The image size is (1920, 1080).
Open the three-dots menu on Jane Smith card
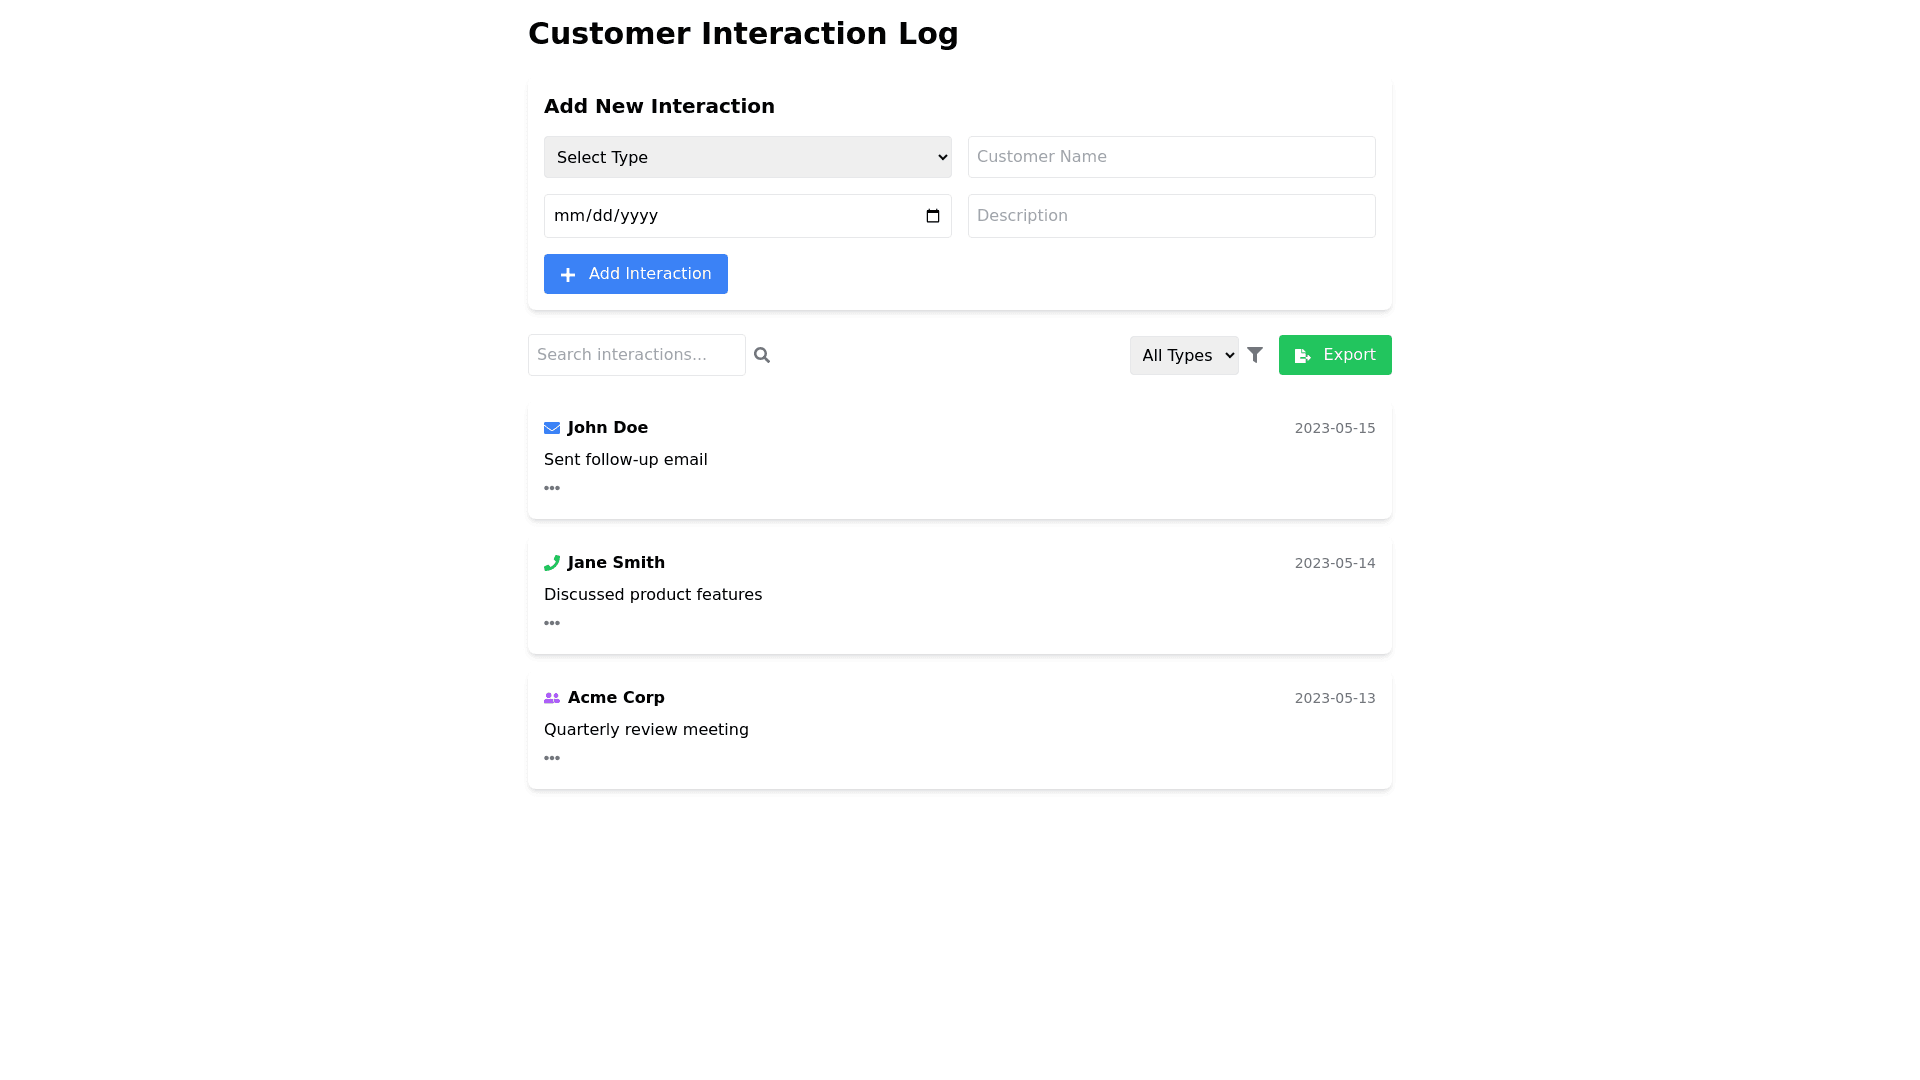click(552, 623)
